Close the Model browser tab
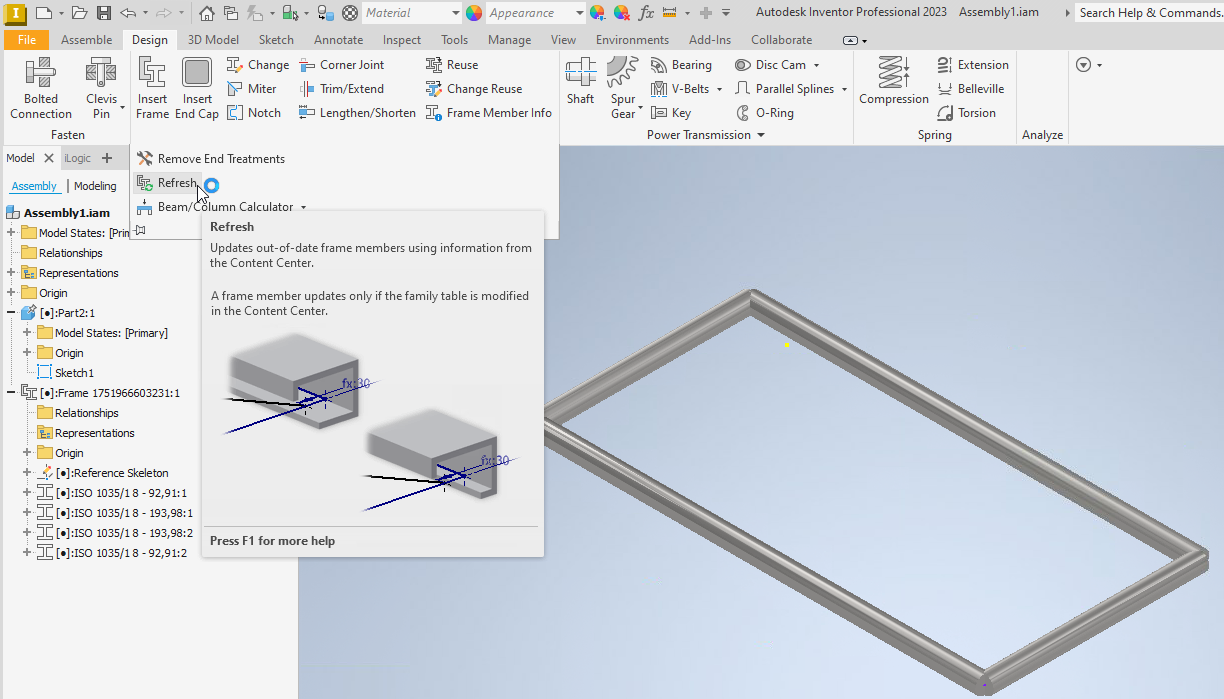Screen dimensions: 1224x699 click(48, 158)
